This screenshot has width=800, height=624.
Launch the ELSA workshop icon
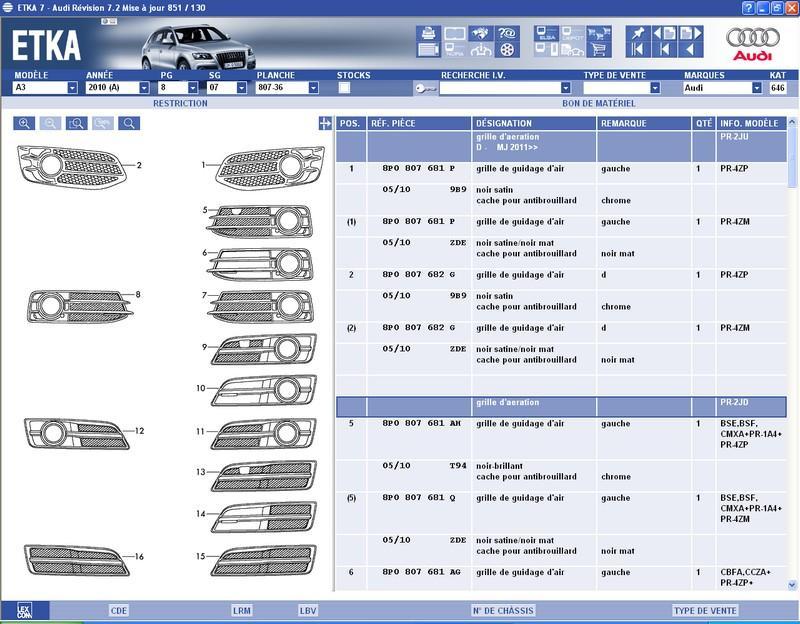[x=546, y=33]
